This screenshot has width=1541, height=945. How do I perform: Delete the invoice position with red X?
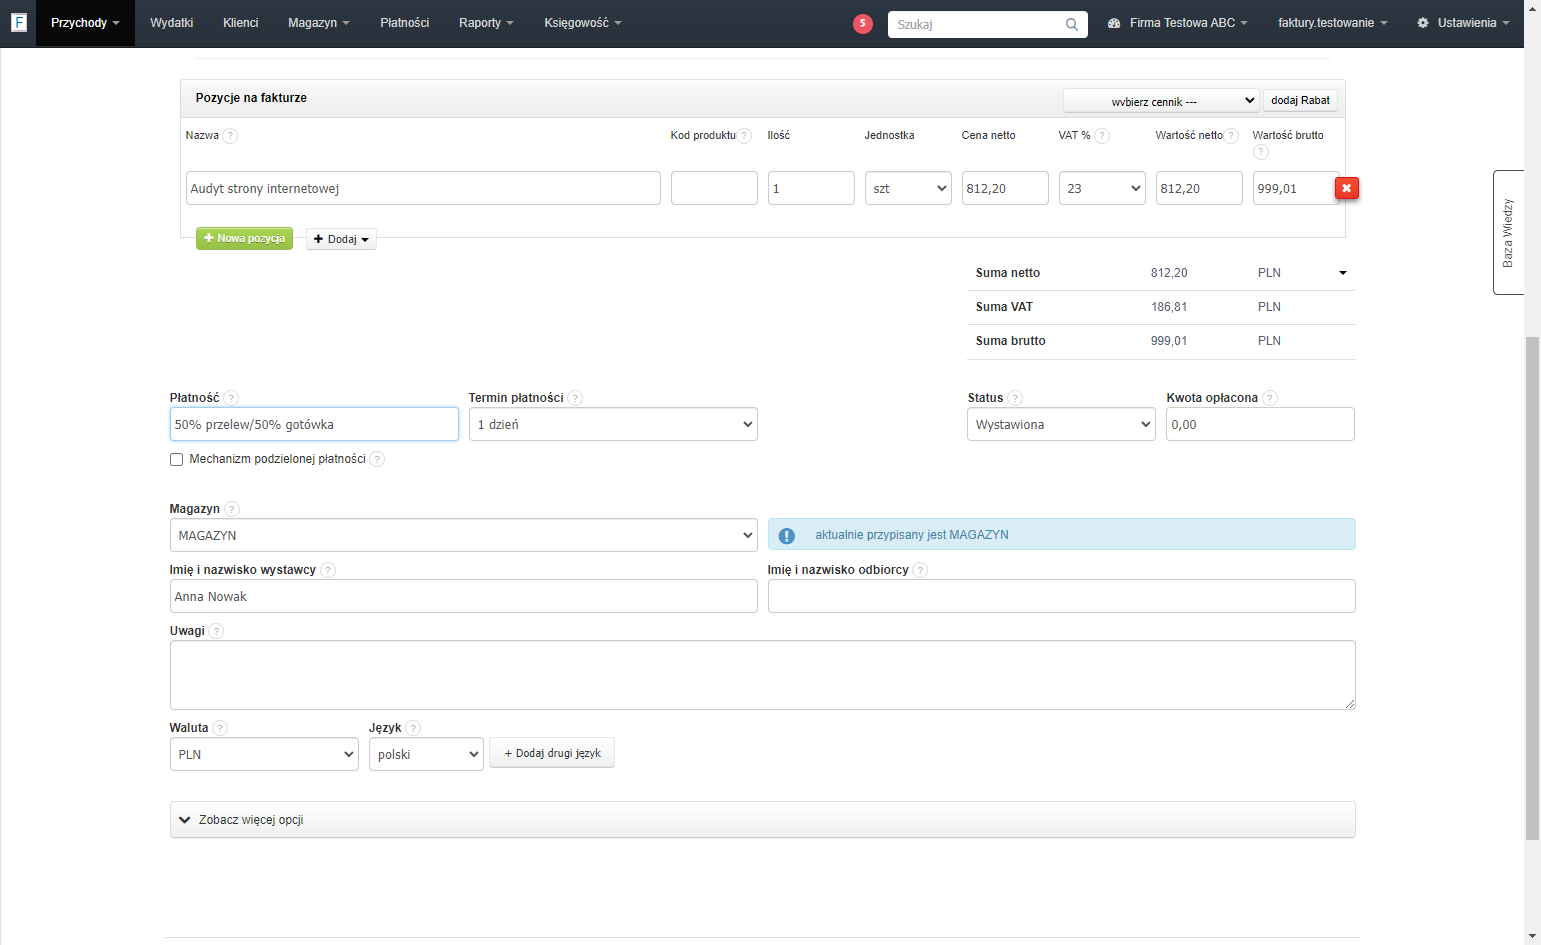point(1346,188)
